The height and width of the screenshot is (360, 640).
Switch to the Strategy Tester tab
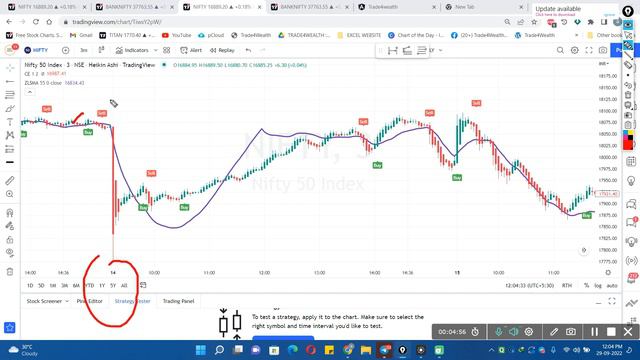pos(132,301)
